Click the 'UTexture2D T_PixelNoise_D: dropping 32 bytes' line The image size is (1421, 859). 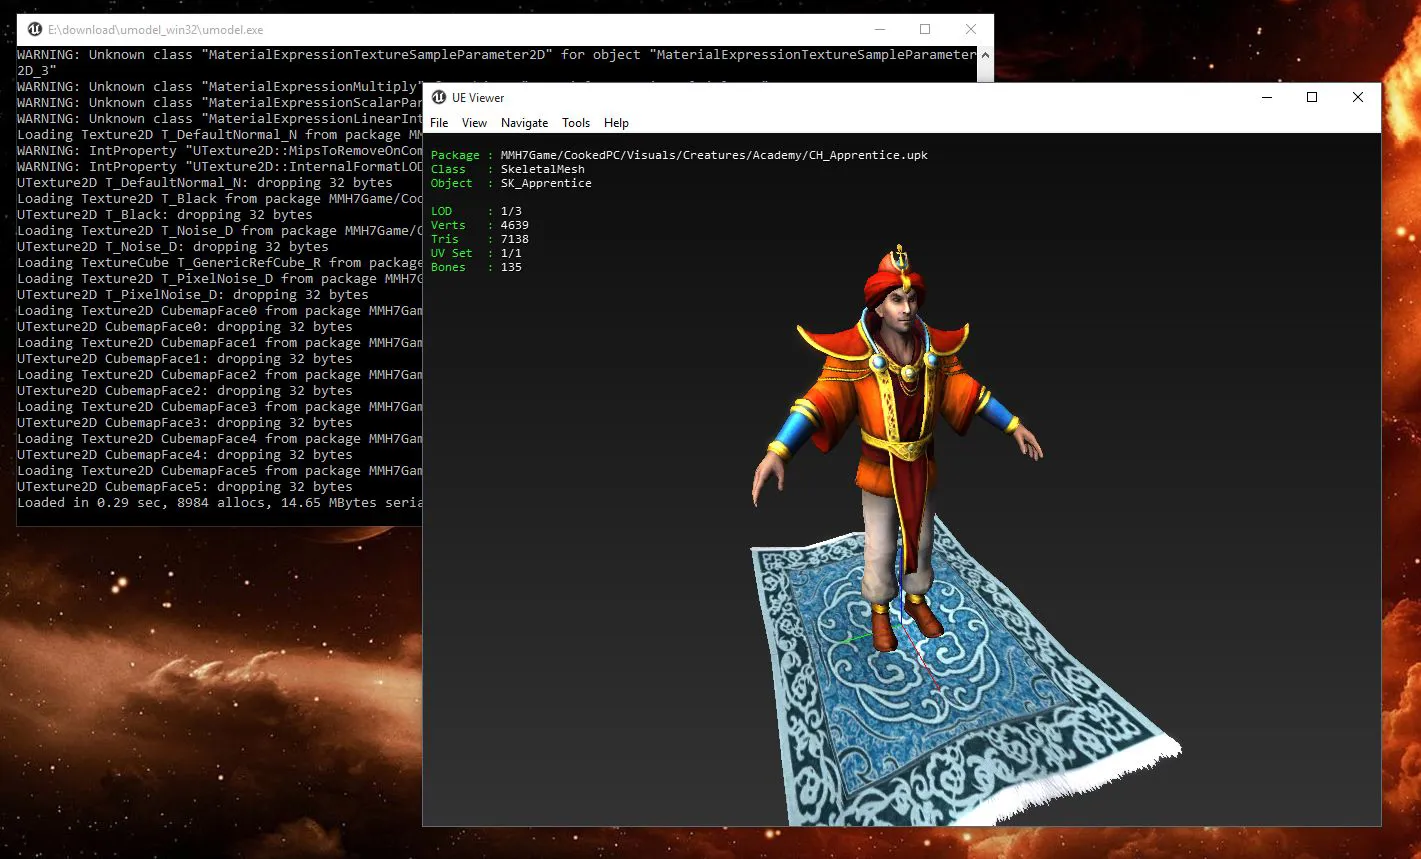[x=193, y=295]
